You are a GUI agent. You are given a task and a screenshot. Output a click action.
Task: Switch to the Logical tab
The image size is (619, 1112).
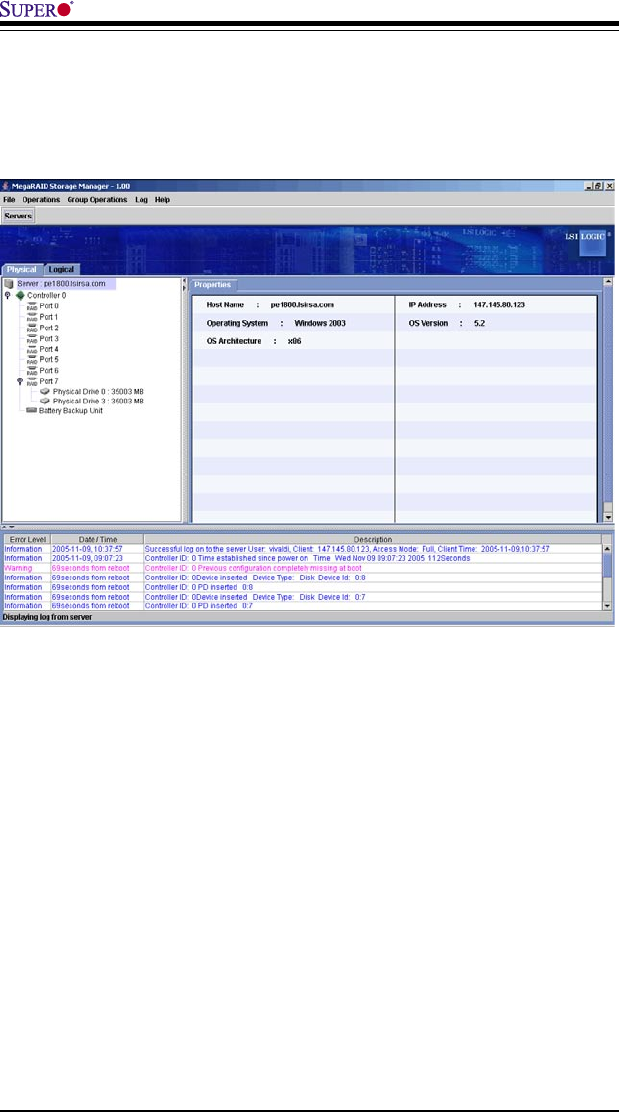[x=62, y=269]
